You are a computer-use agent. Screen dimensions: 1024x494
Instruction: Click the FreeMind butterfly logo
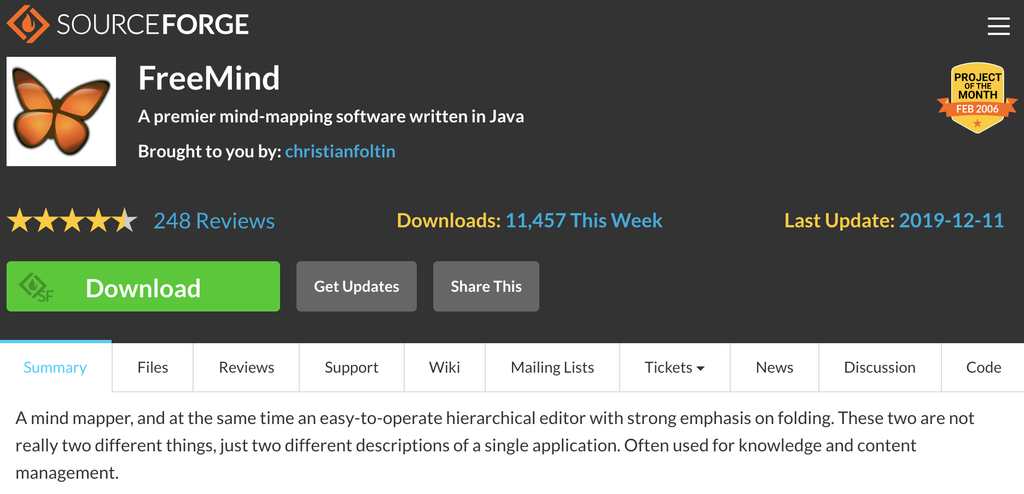click(x=62, y=111)
